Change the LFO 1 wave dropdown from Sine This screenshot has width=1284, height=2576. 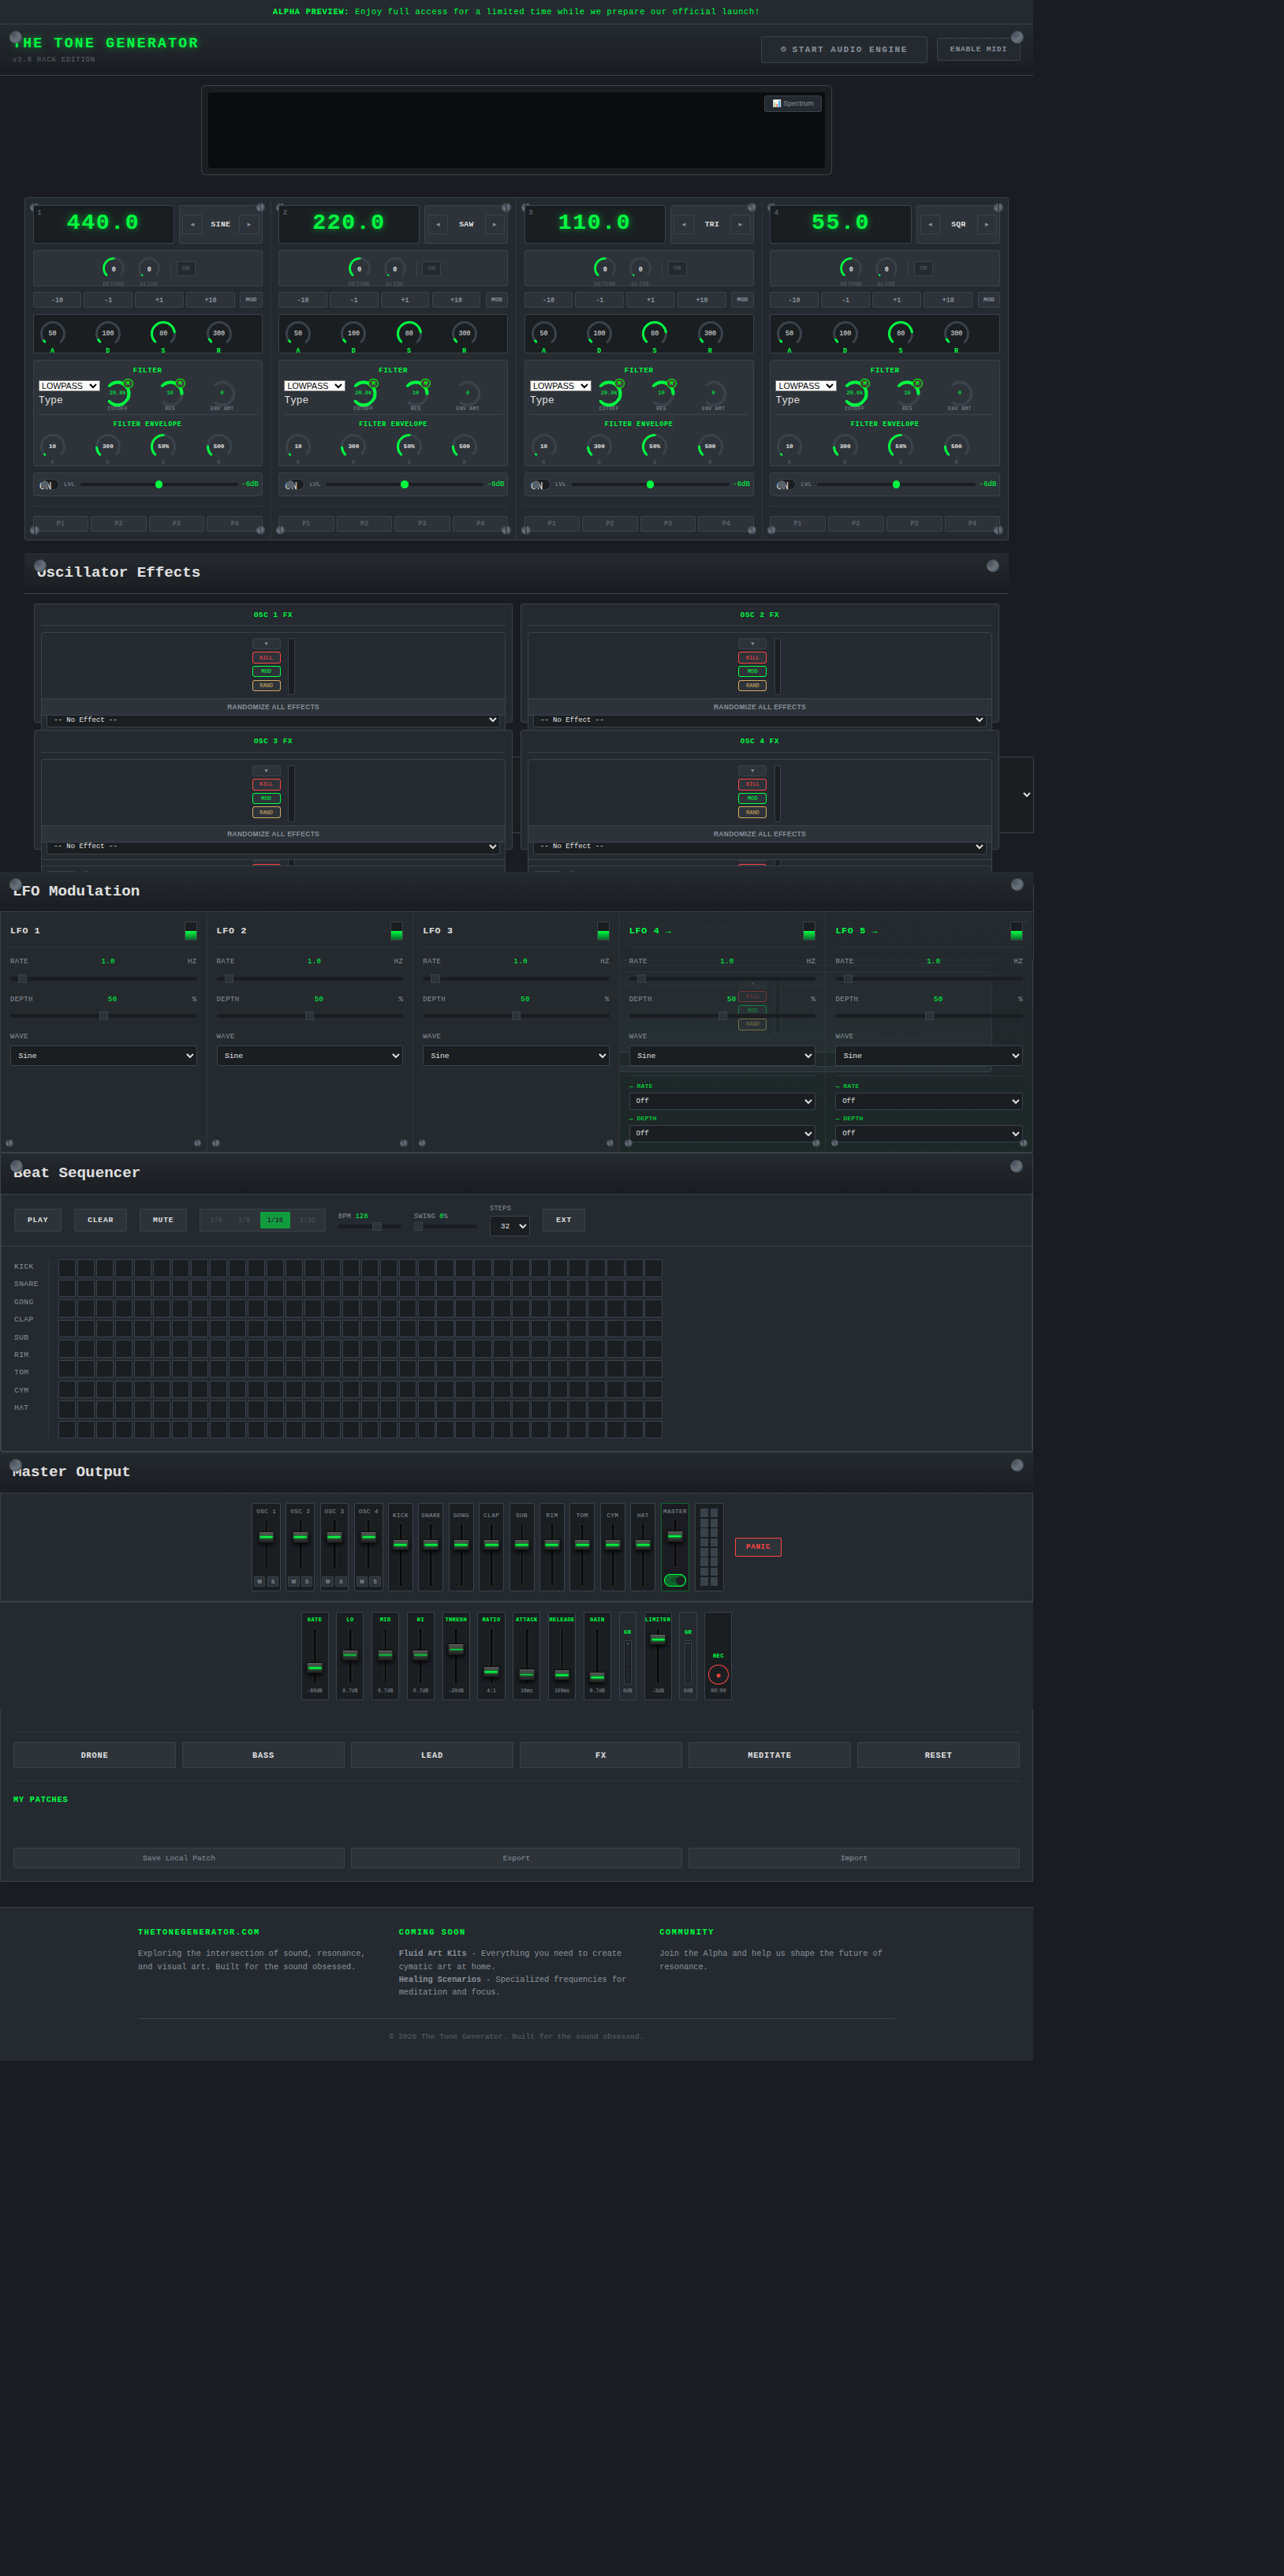[x=103, y=1055]
